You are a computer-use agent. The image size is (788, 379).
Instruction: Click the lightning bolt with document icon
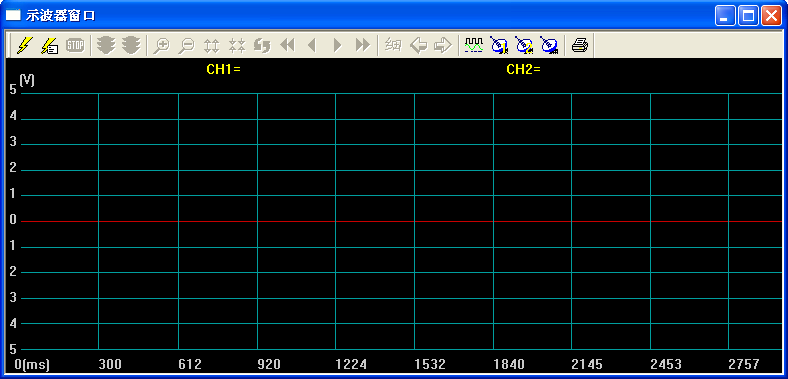(x=49, y=46)
